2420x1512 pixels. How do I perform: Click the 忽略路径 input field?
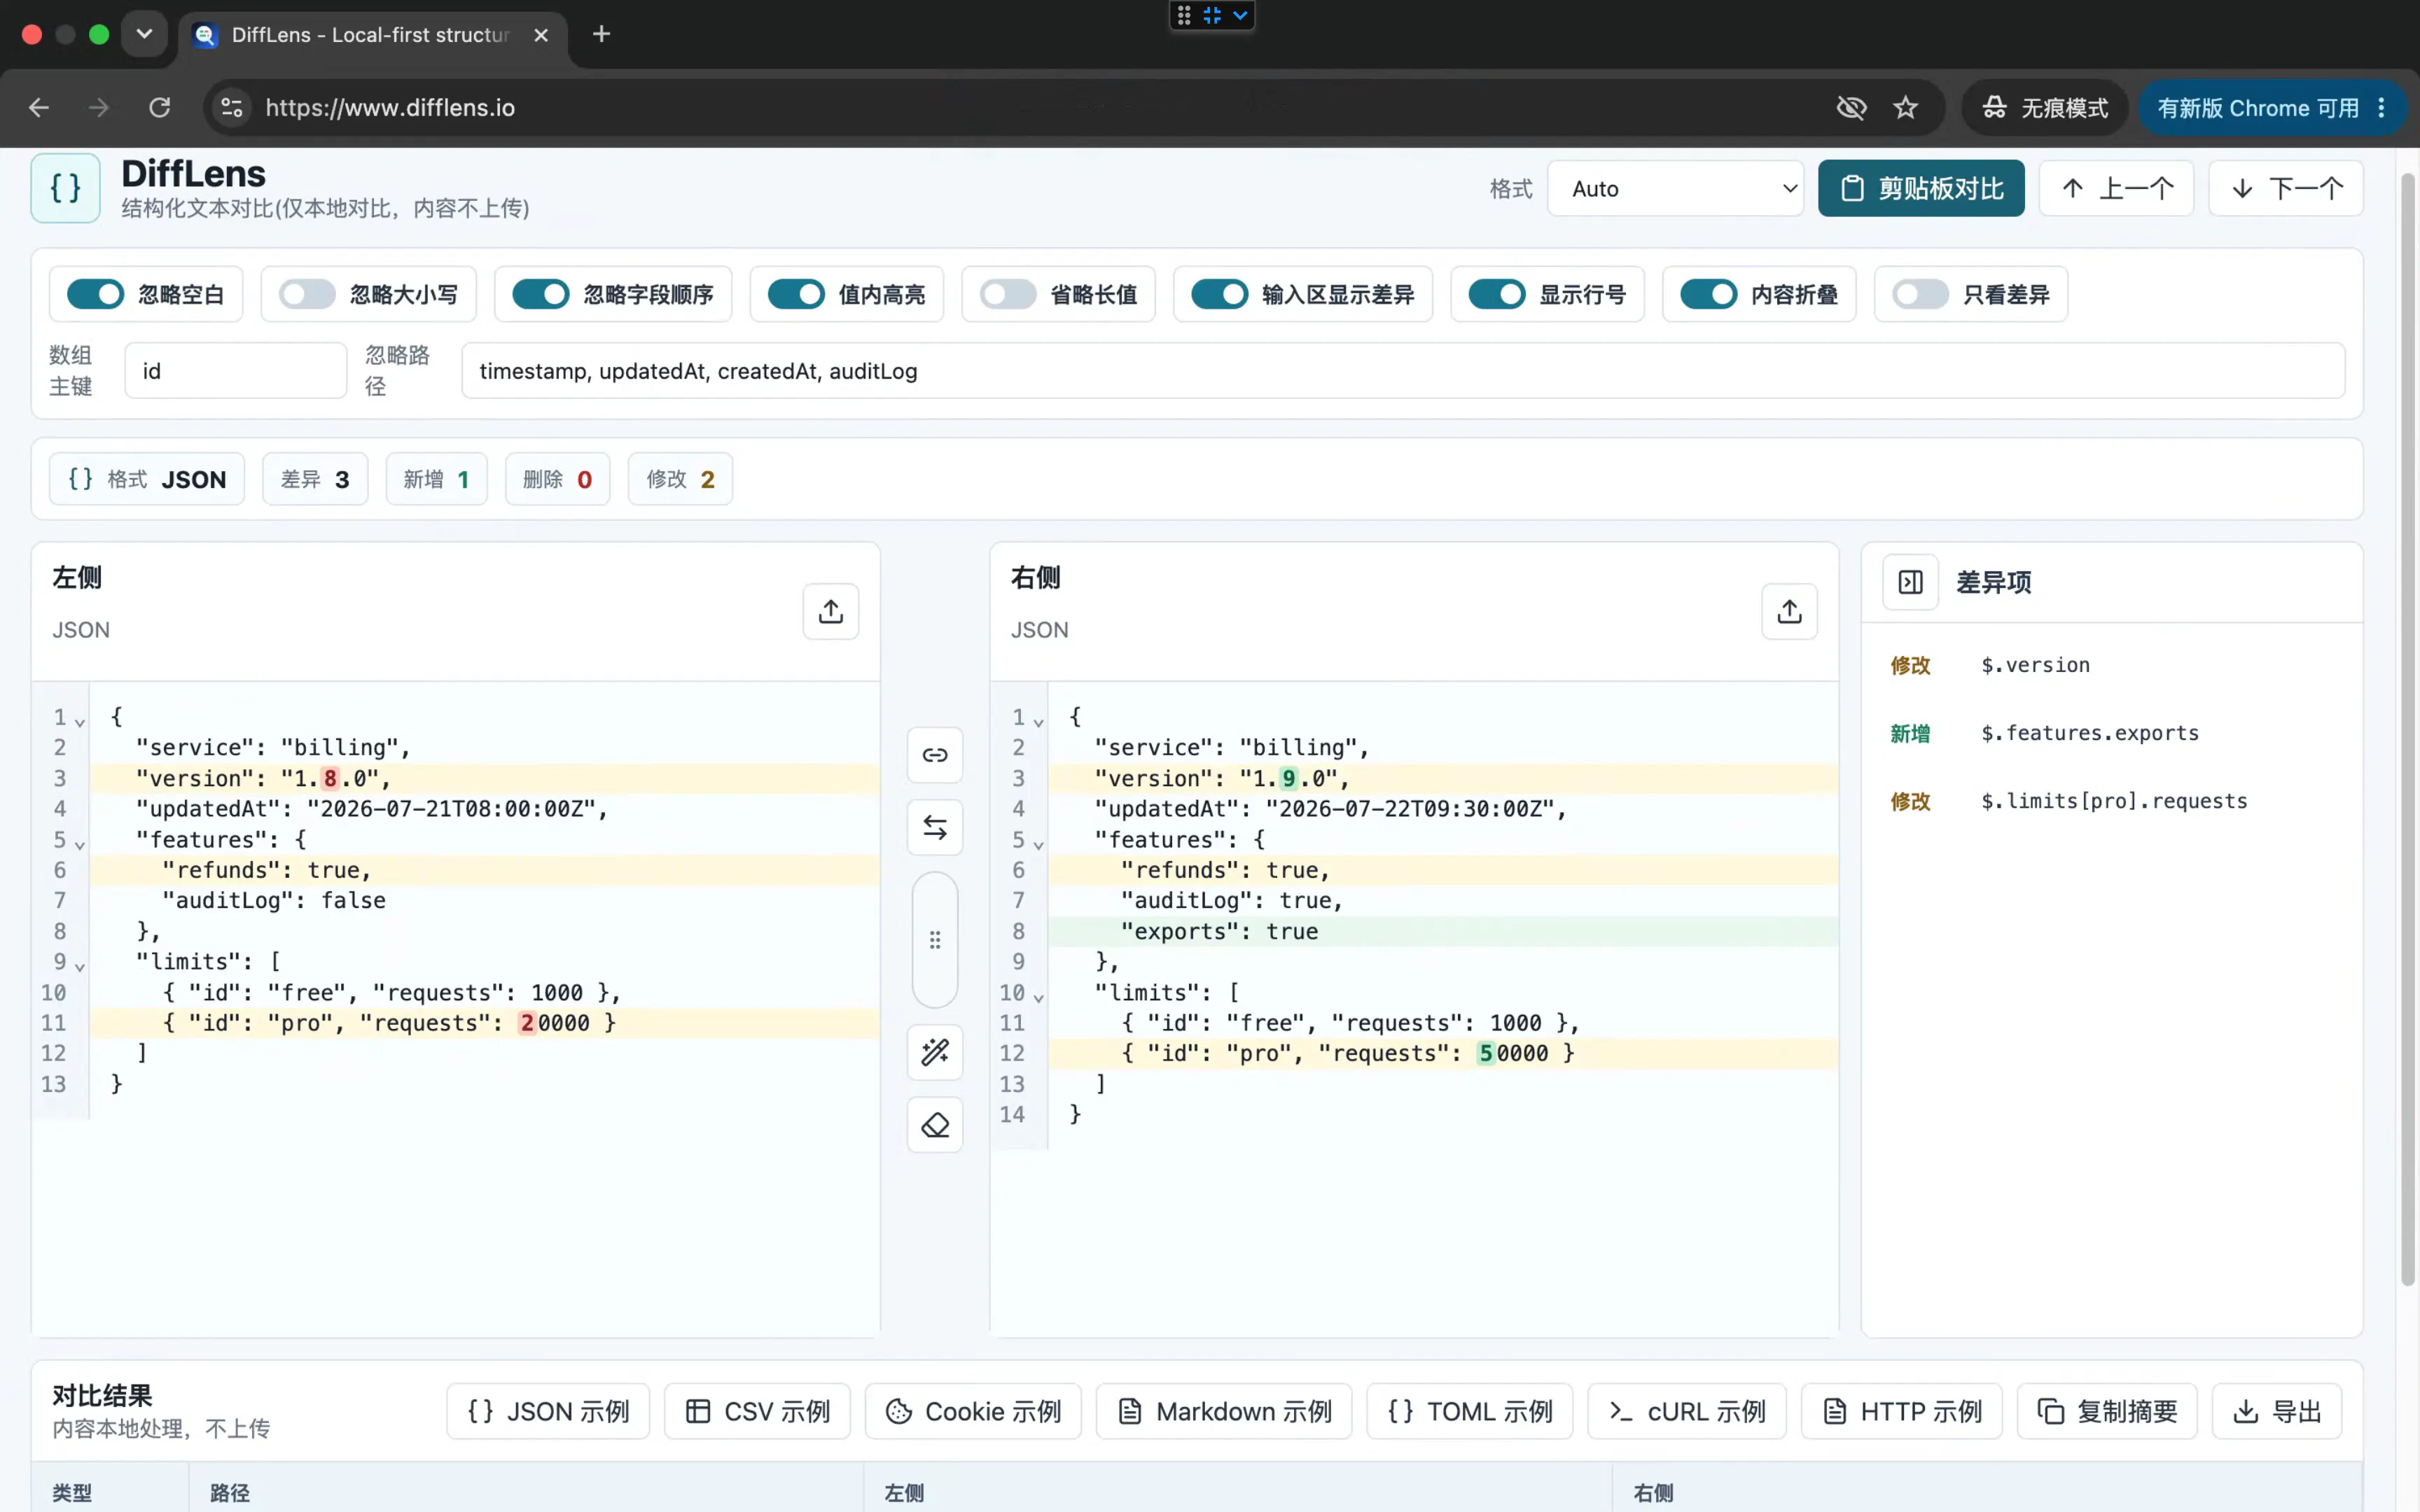click(1403, 371)
